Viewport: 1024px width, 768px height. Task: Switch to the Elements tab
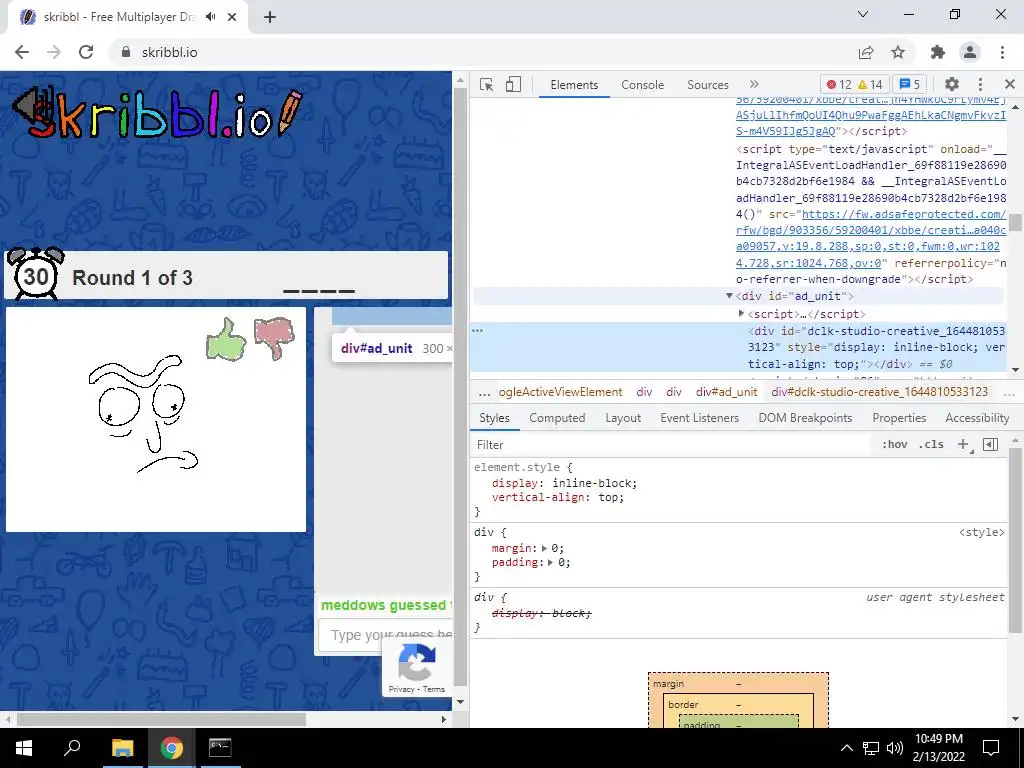(x=574, y=85)
